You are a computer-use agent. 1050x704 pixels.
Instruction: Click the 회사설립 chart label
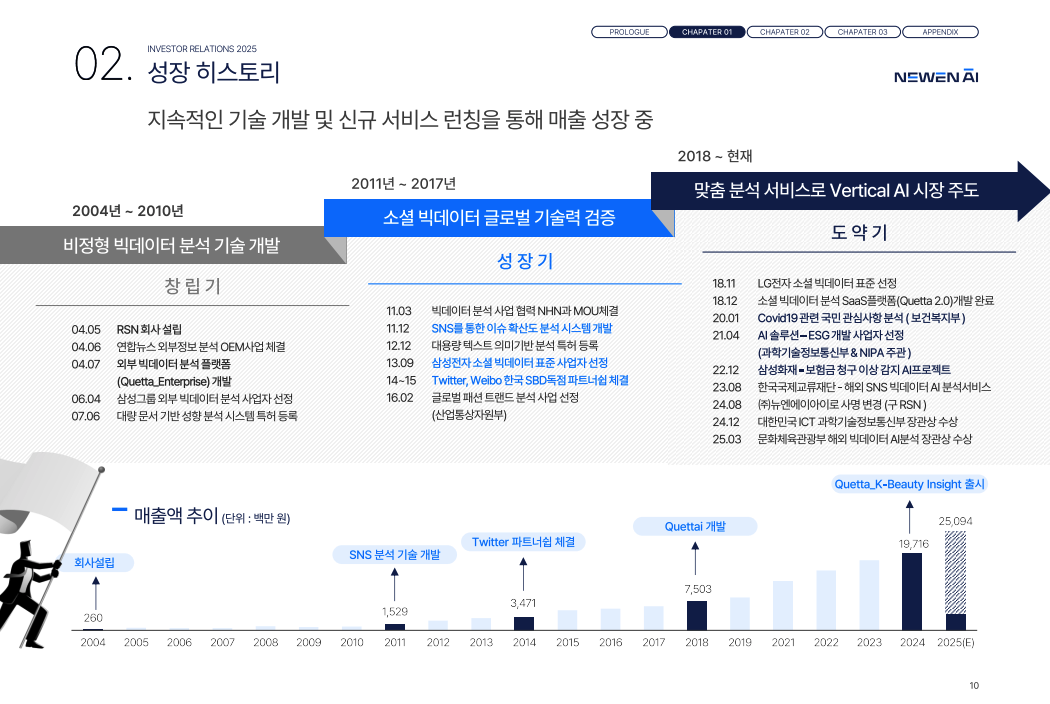pyautogui.click(x=94, y=563)
